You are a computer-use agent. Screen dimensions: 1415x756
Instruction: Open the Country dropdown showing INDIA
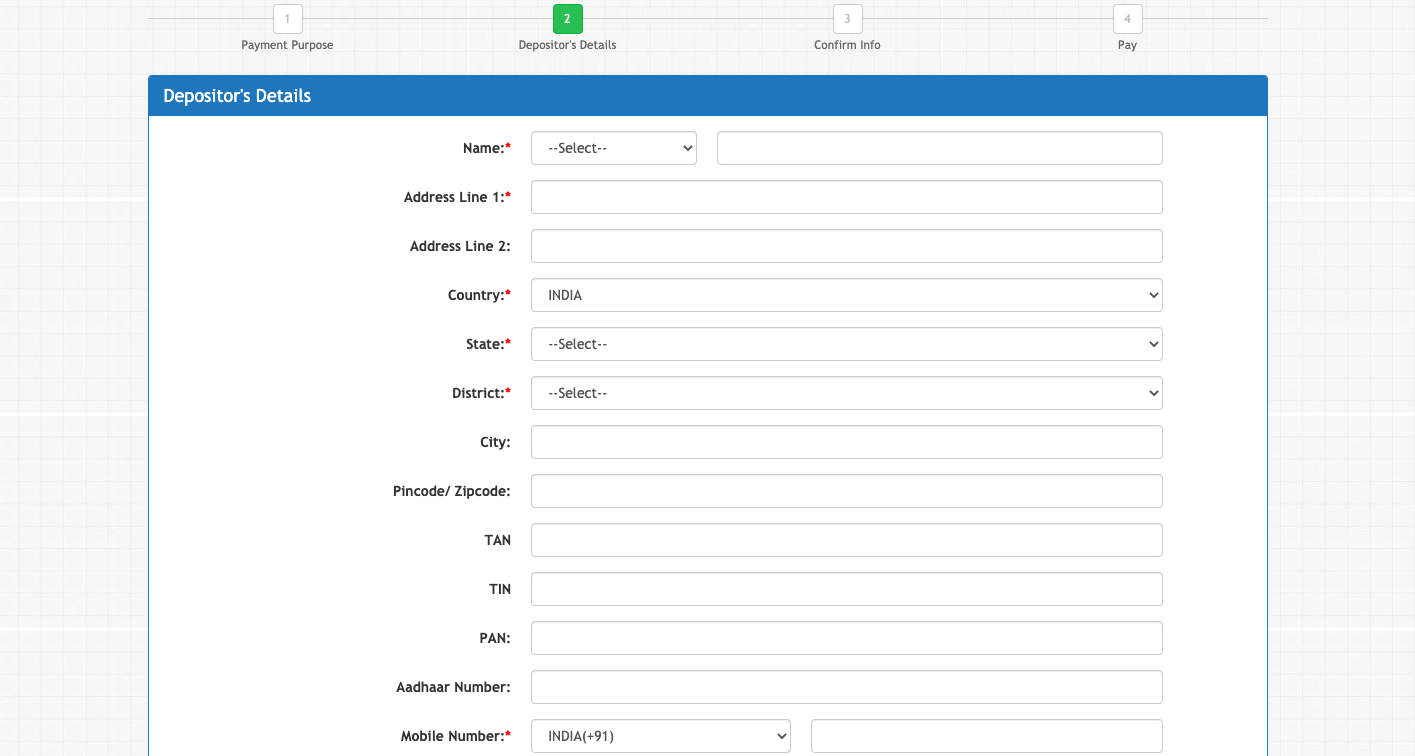coord(847,295)
